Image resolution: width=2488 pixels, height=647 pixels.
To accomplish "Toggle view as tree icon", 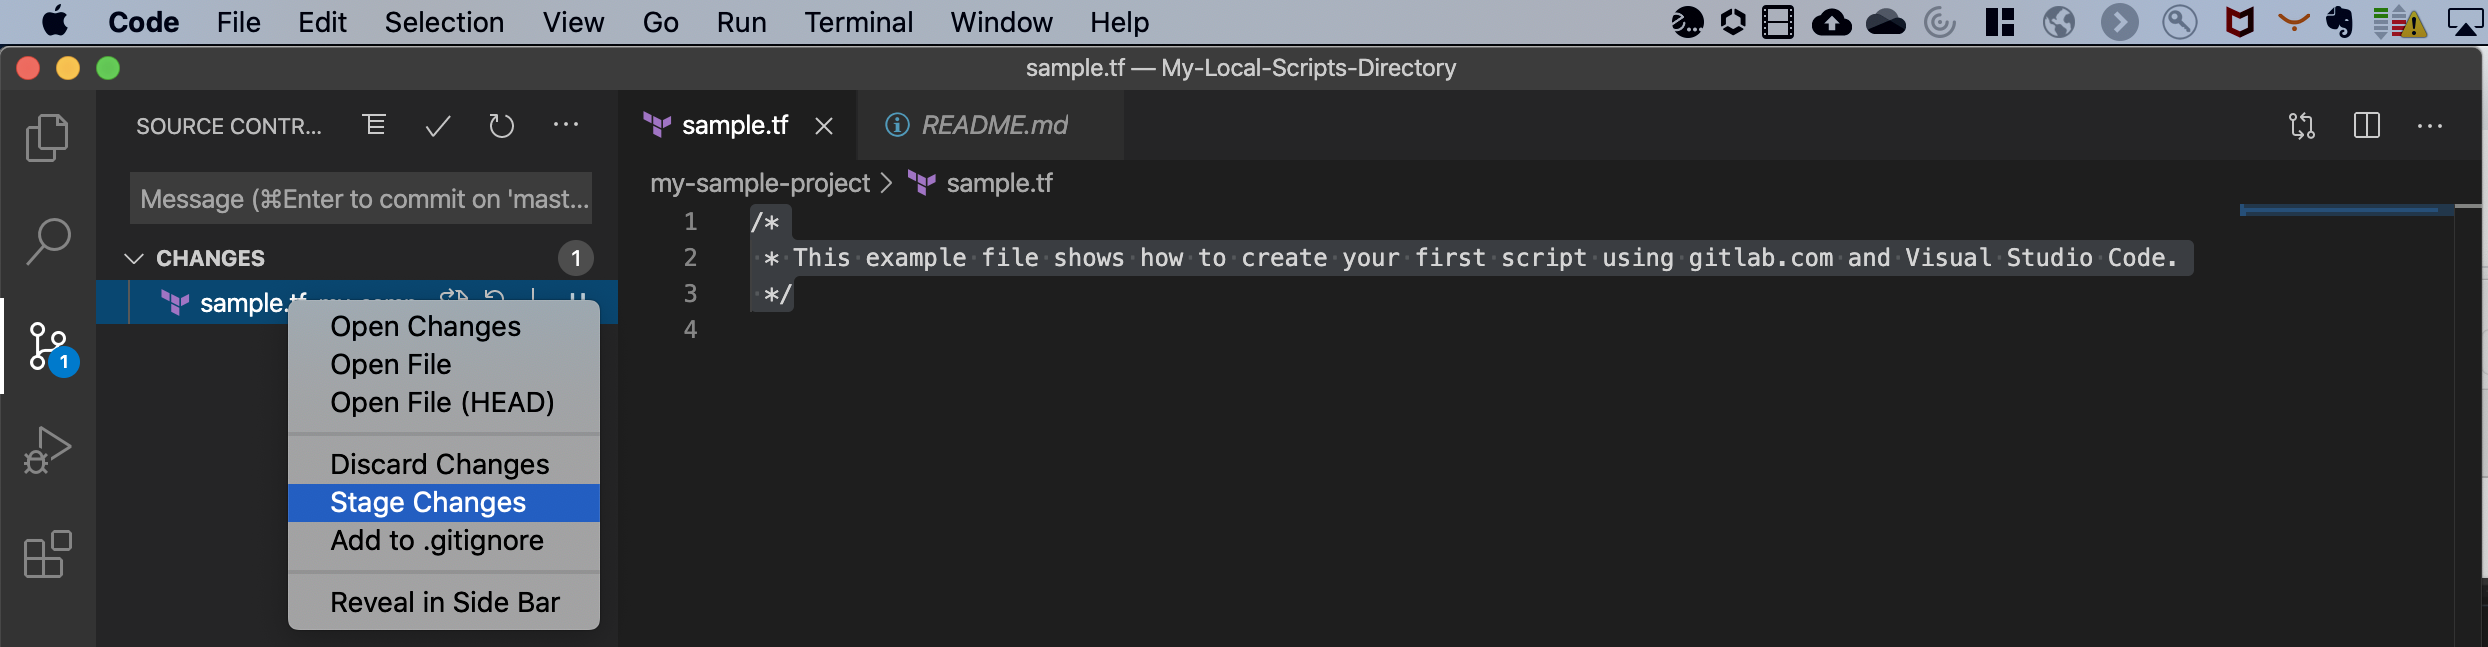I will pos(374,125).
